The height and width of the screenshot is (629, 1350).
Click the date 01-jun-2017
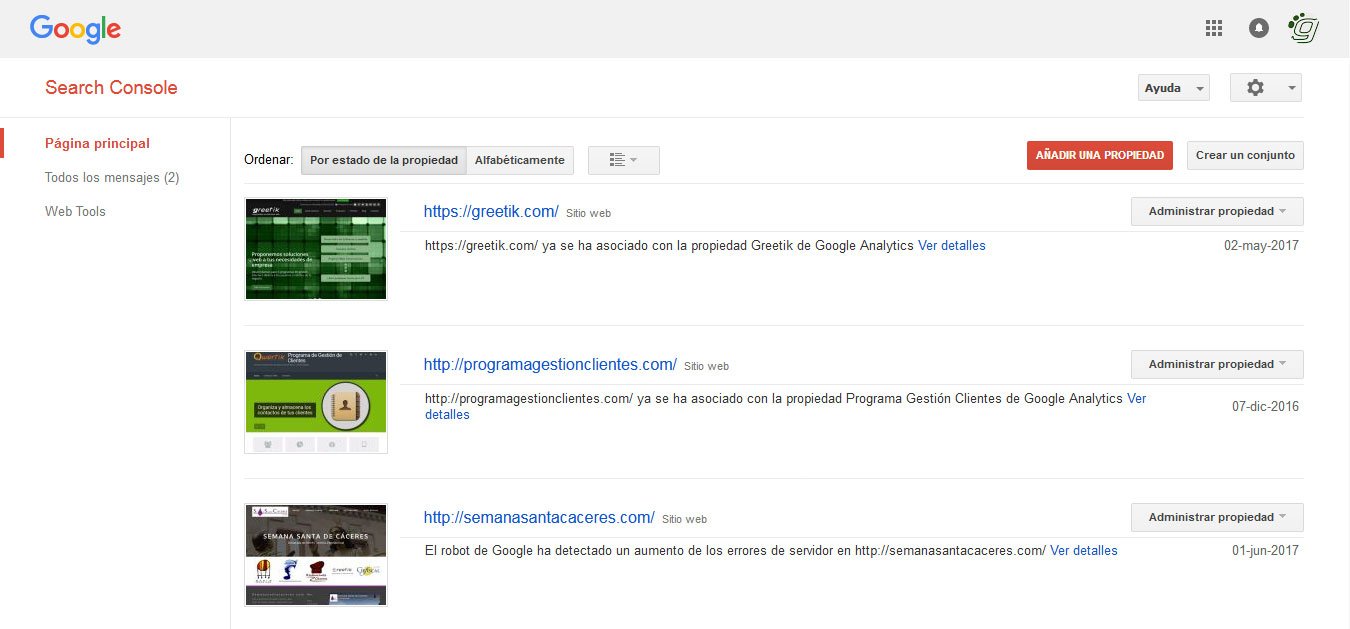click(x=1265, y=550)
